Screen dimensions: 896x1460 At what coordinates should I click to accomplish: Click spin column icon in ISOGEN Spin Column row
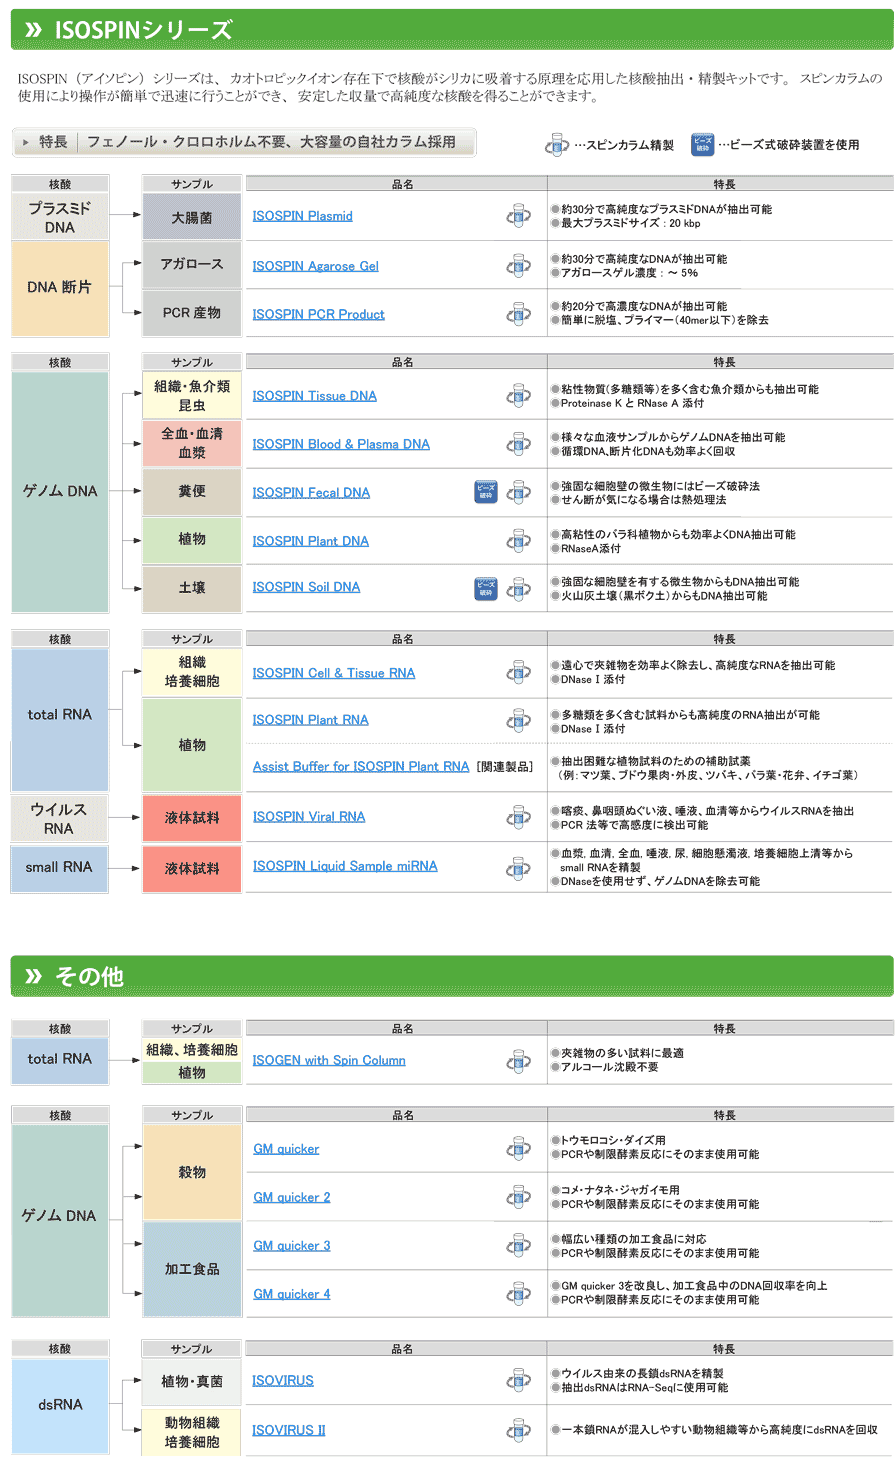(x=518, y=1060)
